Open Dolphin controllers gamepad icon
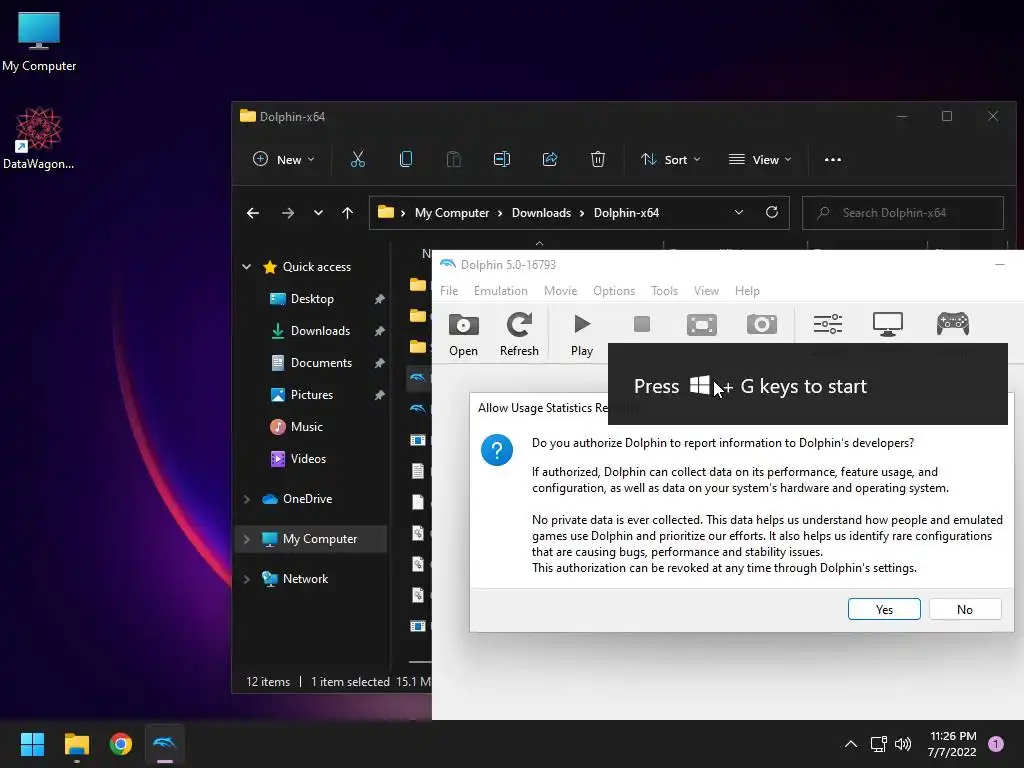The height and width of the screenshot is (768, 1024). [x=953, y=324]
